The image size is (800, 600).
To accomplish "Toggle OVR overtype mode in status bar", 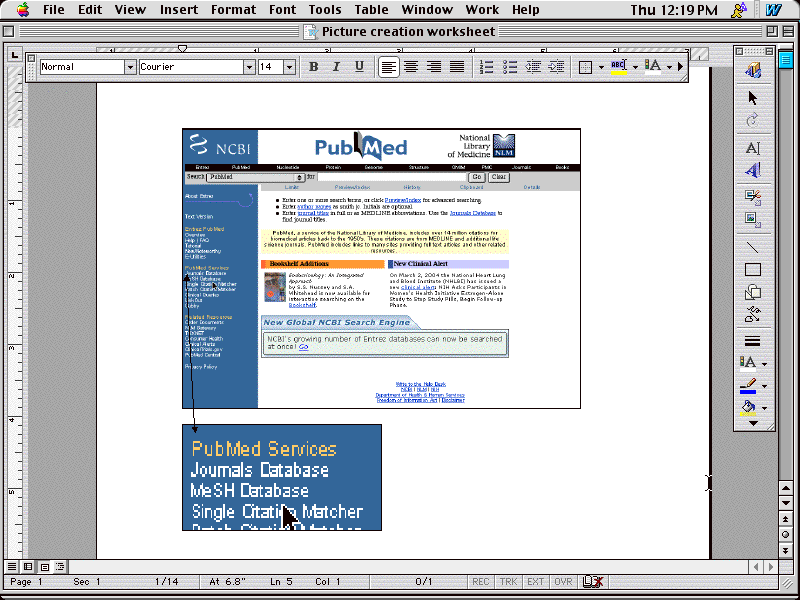I will 563,582.
